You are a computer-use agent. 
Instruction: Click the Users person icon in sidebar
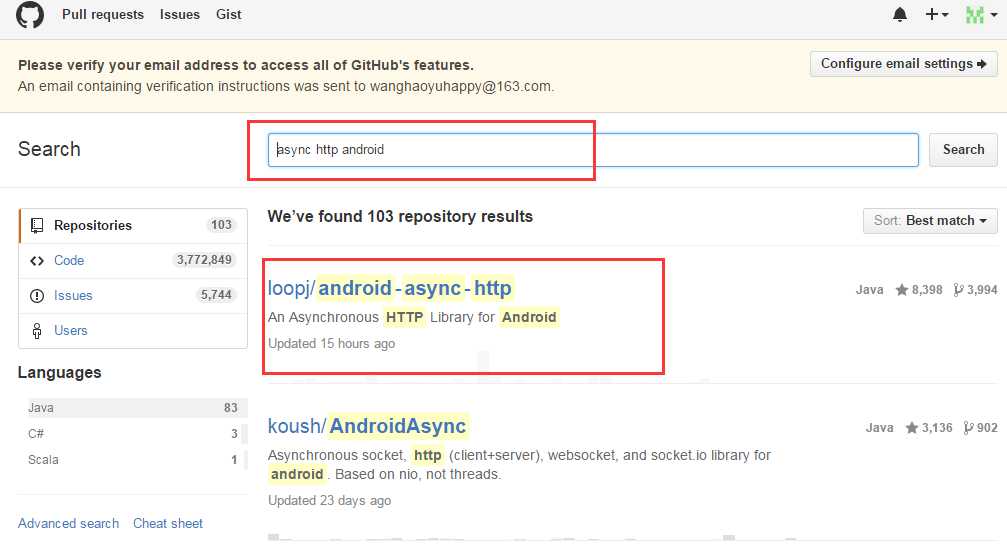[37, 331]
